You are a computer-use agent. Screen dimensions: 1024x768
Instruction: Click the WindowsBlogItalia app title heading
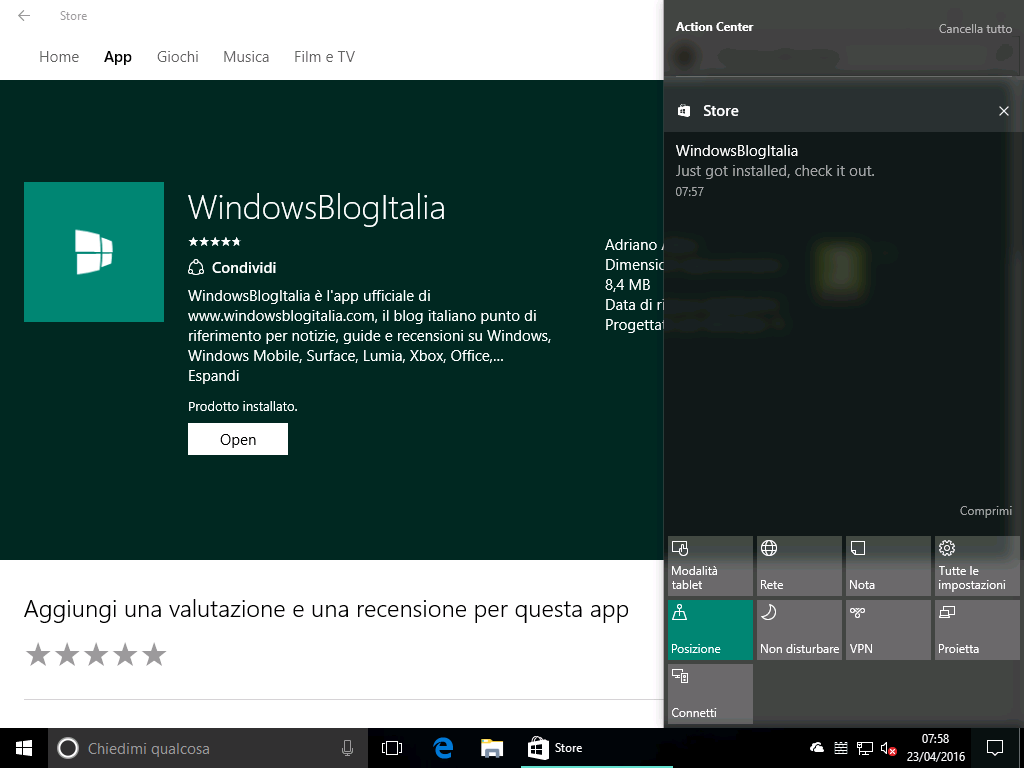click(317, 208)
